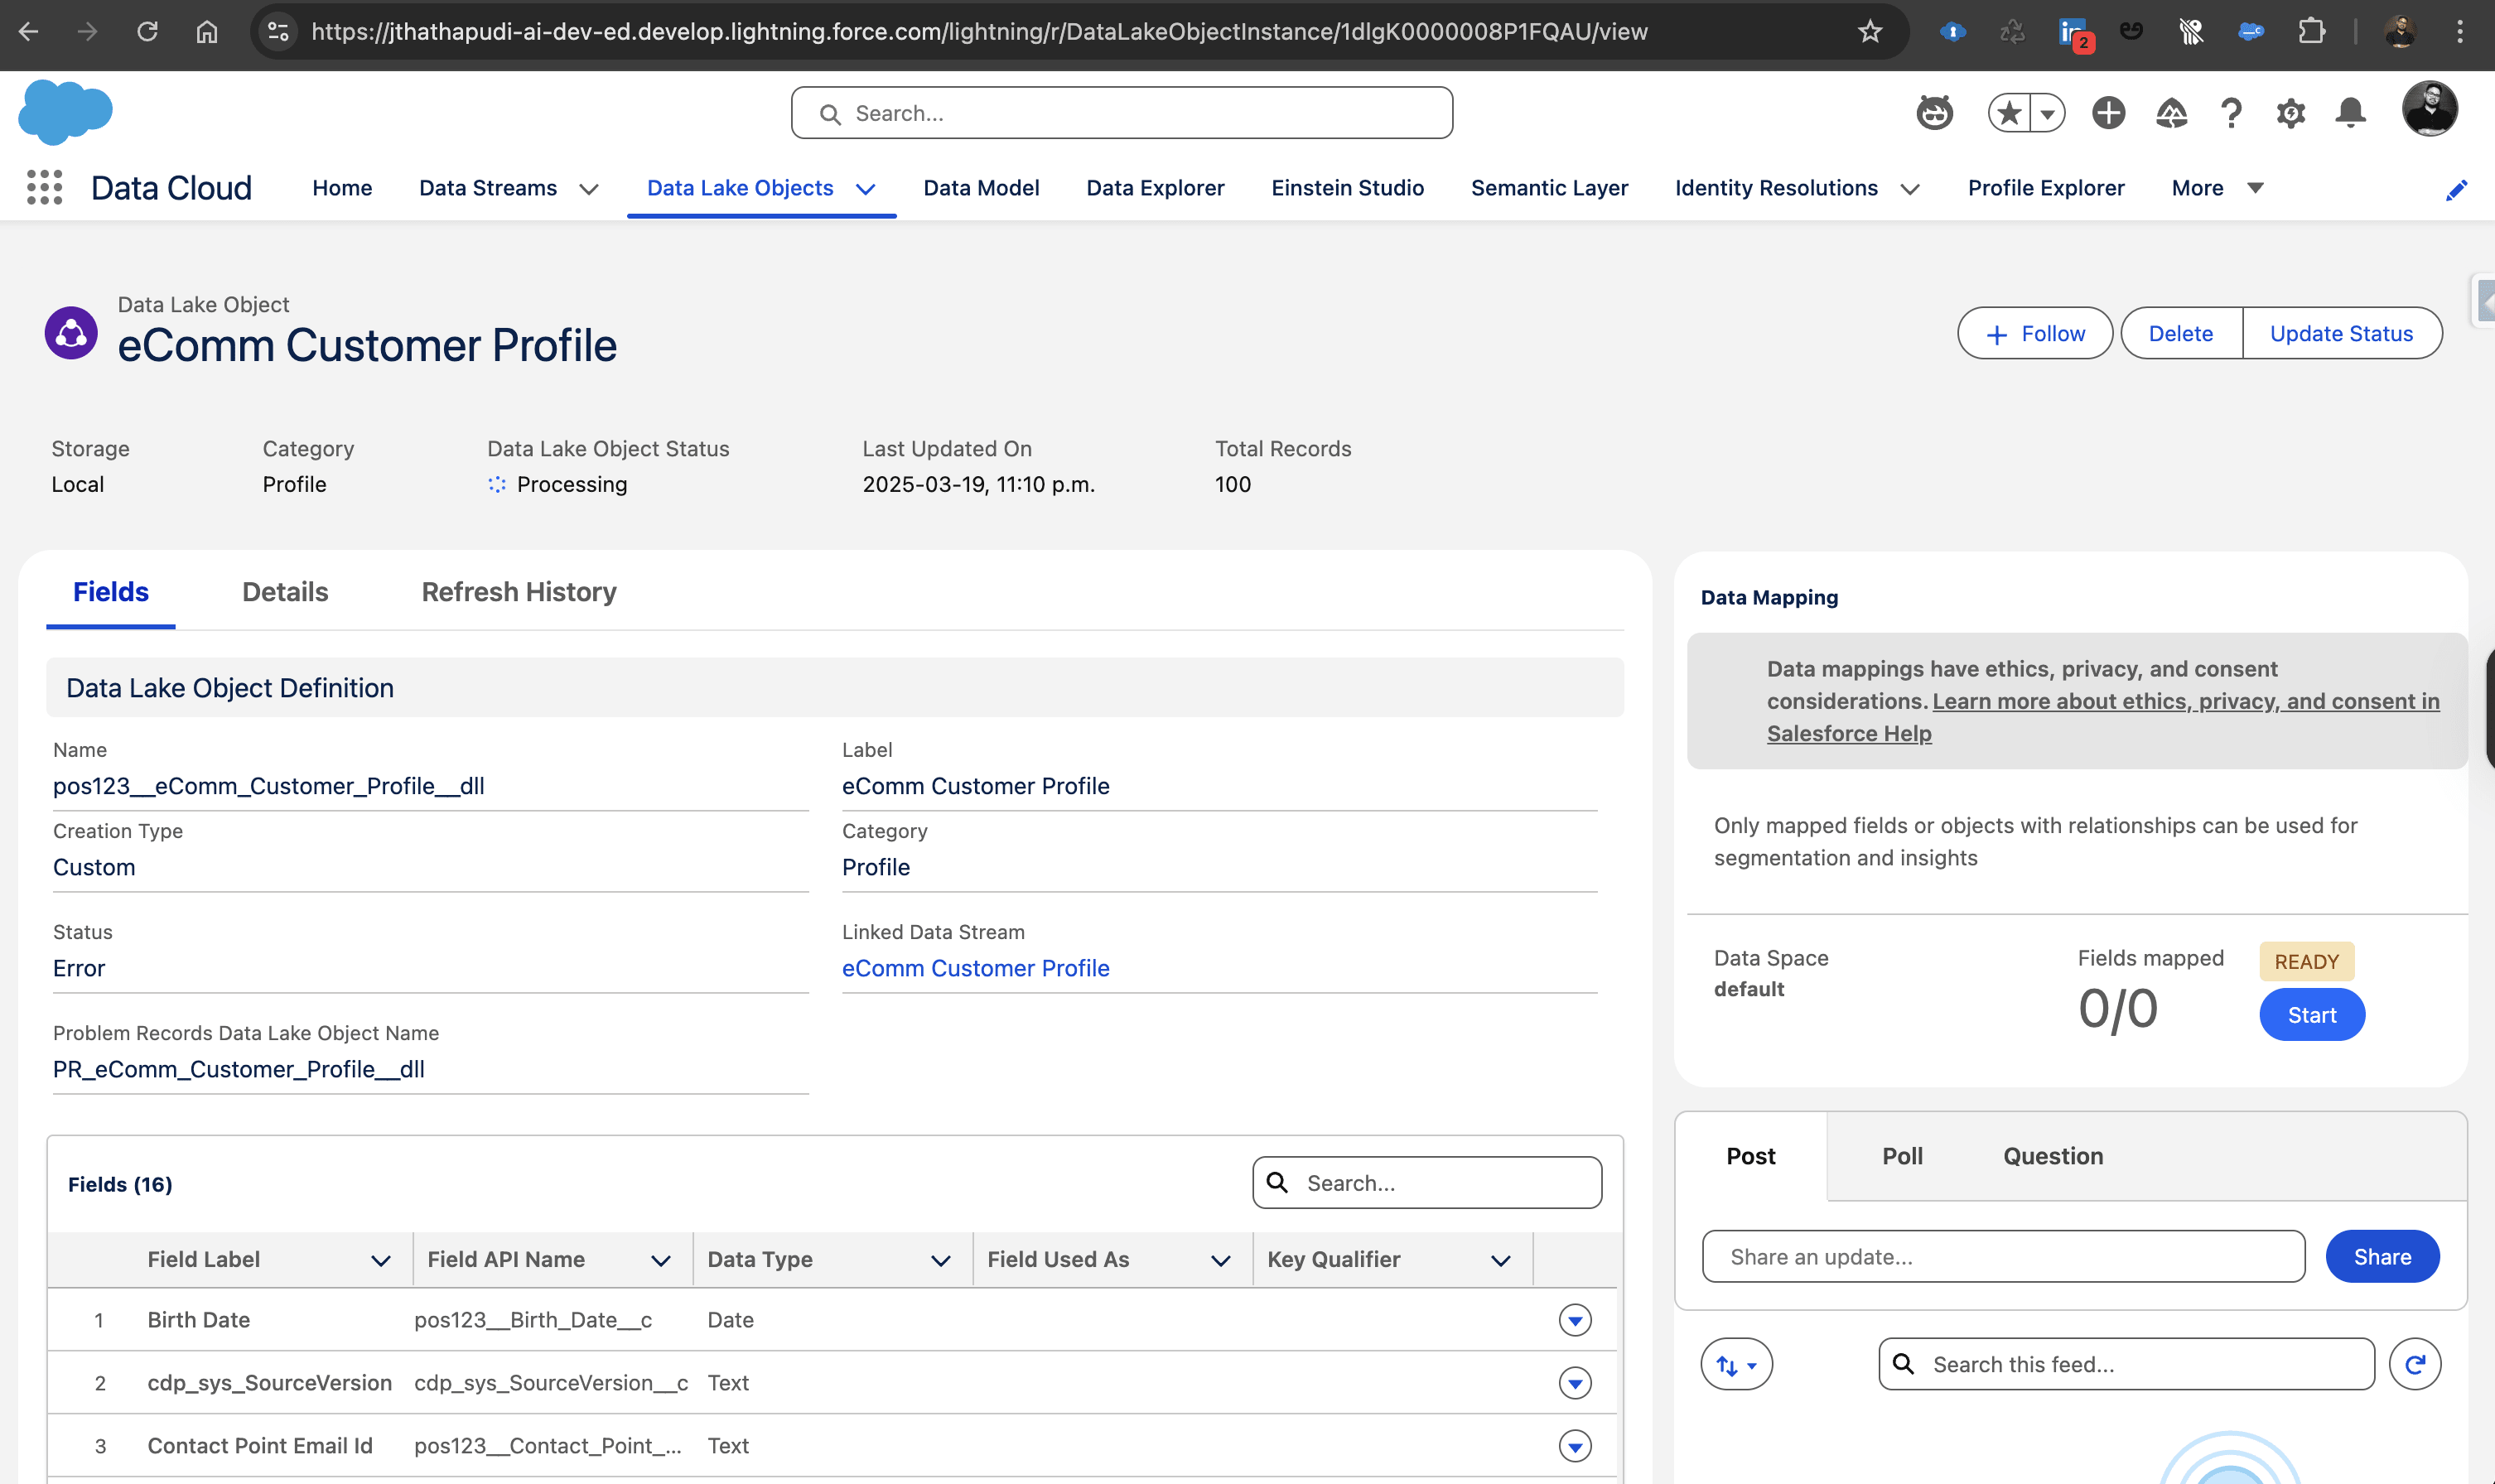Add page to favorites with star icon
Viewport: 2495px width, 1484px height.
coord(2009,113)
